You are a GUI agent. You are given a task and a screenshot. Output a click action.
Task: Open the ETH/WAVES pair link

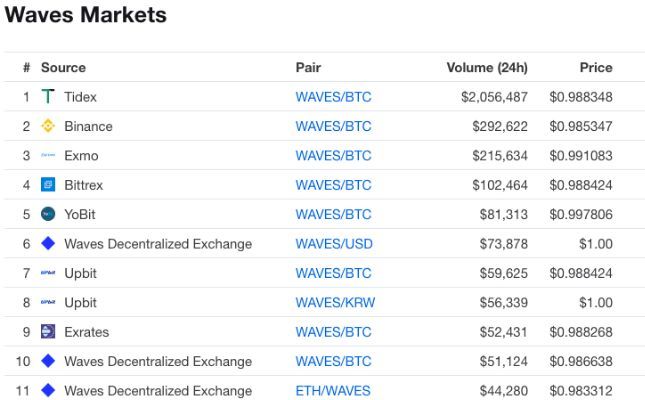click(333, 391)
